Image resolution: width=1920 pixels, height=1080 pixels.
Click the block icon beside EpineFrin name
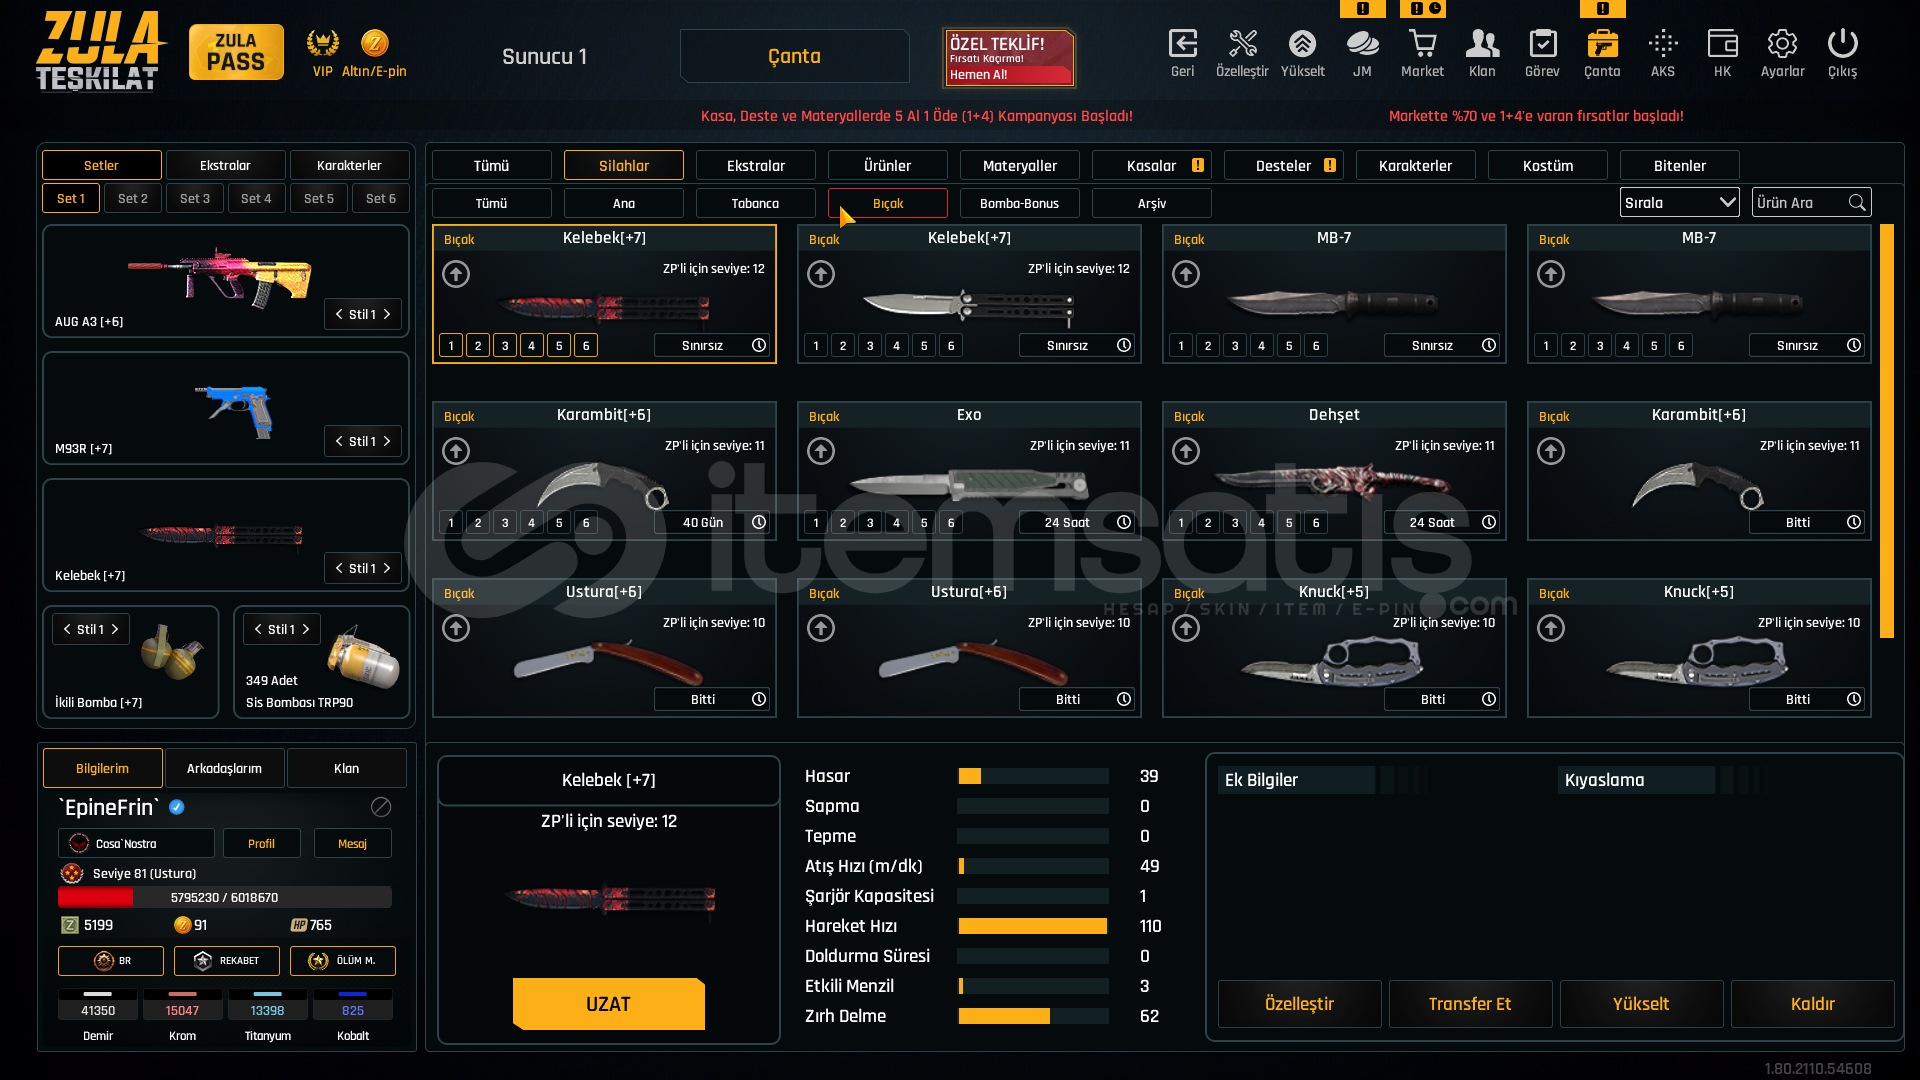tap(381, 807)
